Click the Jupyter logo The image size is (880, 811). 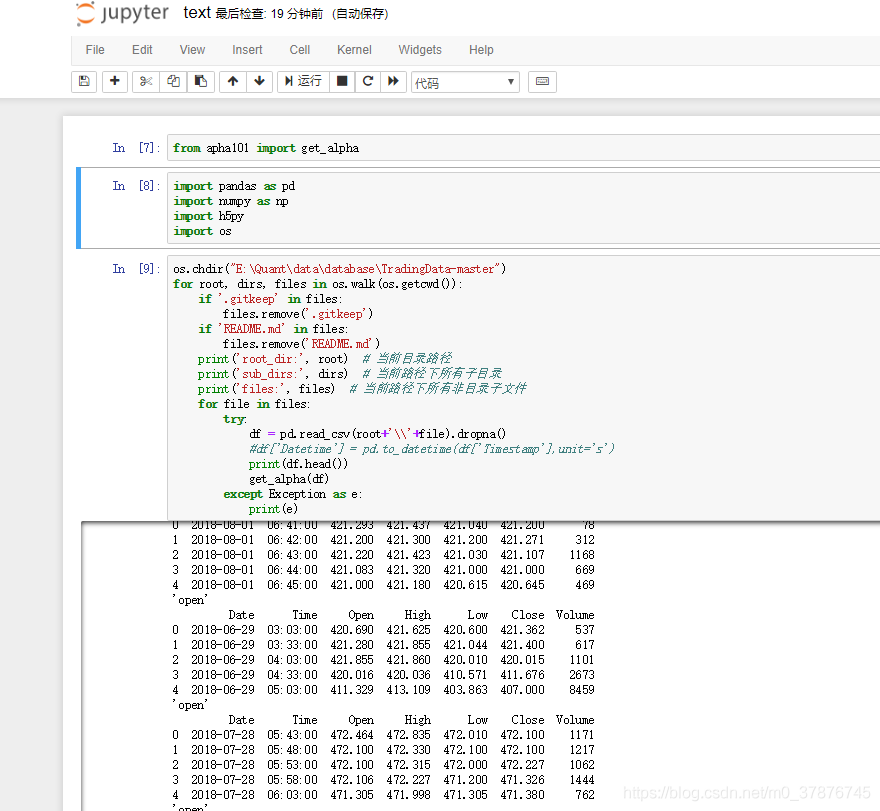click(122, 13)
